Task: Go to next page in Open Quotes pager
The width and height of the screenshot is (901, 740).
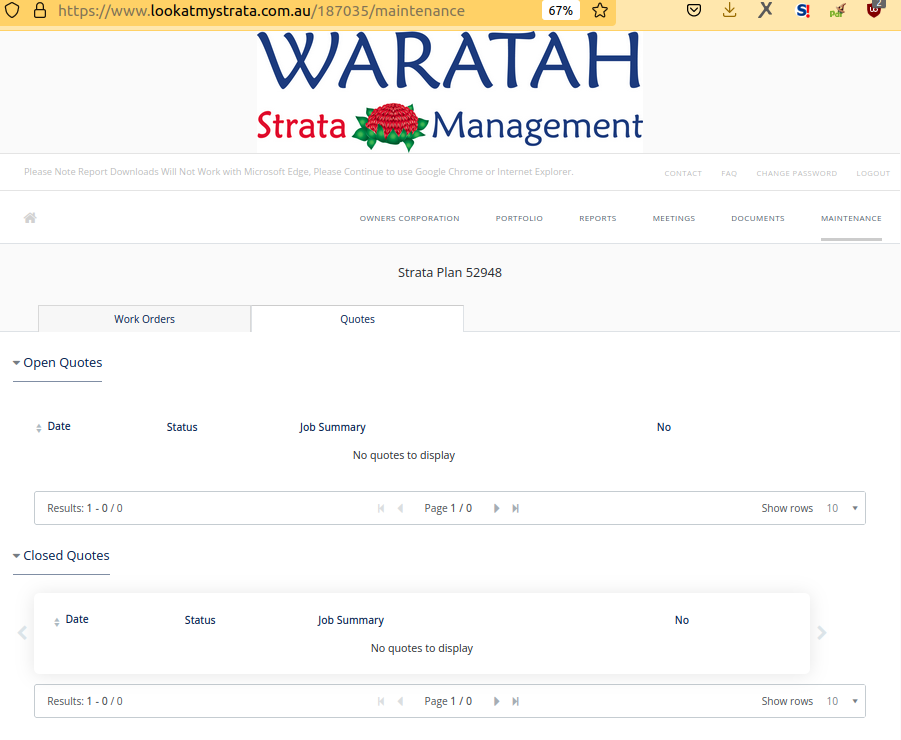Action: point(496,508)
